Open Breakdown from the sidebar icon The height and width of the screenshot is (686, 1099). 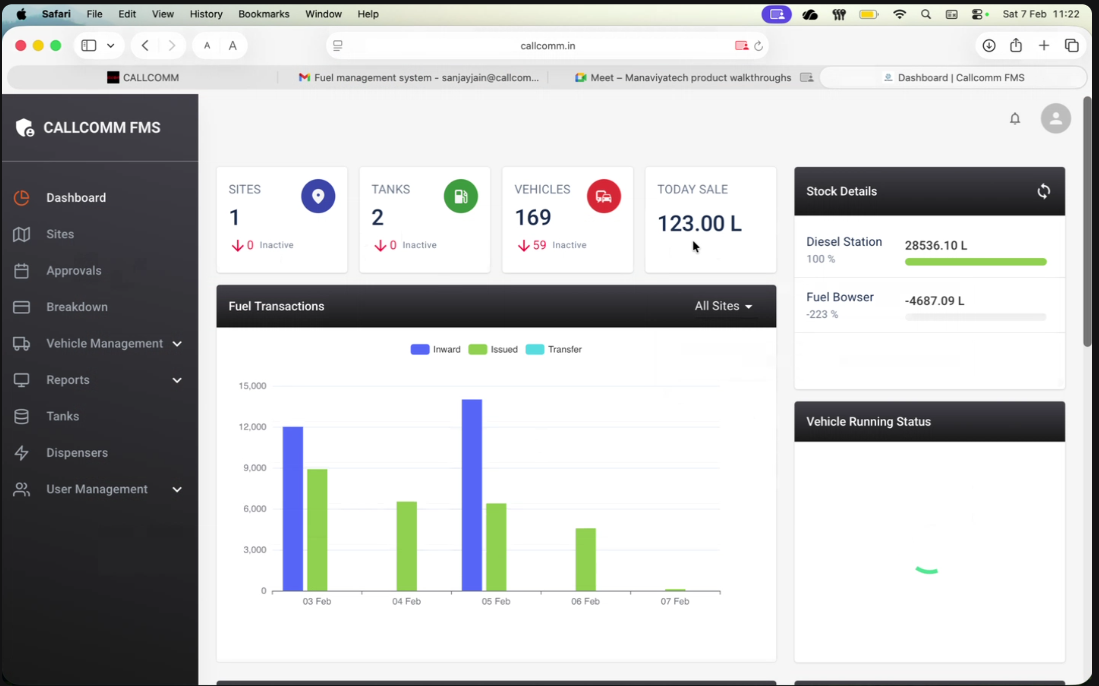pos(20,306)
